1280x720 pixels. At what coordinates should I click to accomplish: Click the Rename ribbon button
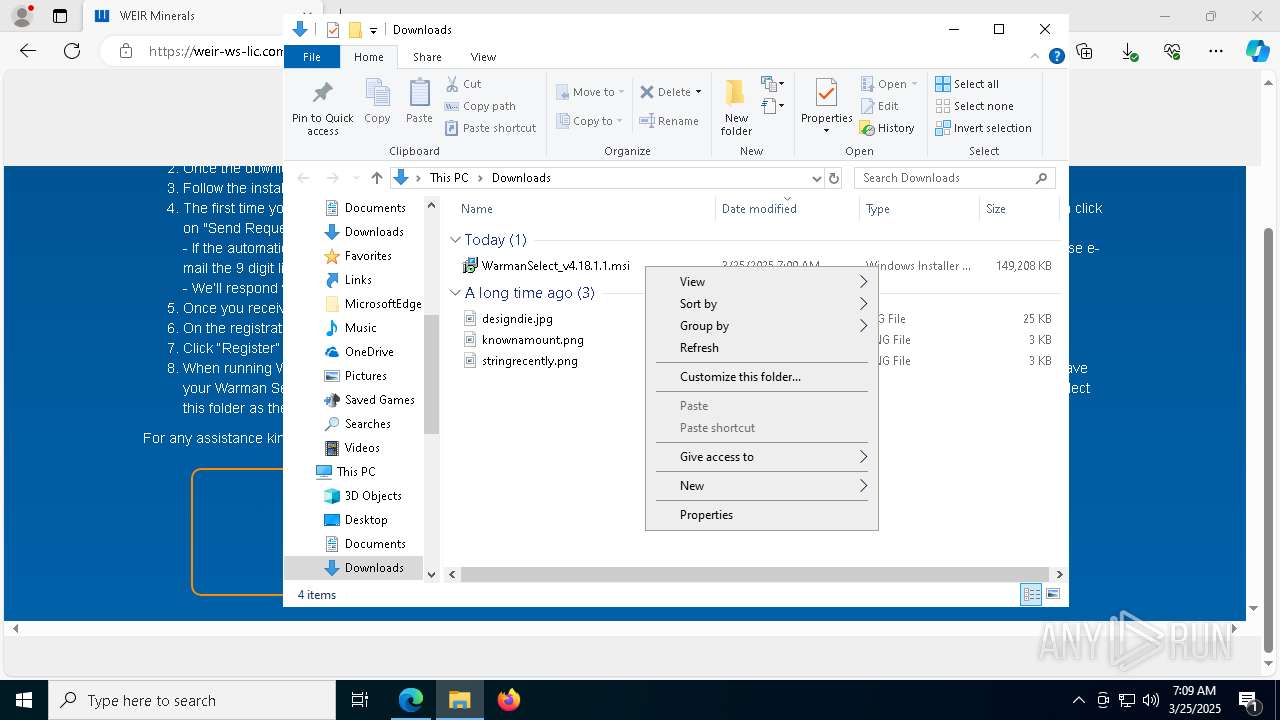(x=670, y=121)
